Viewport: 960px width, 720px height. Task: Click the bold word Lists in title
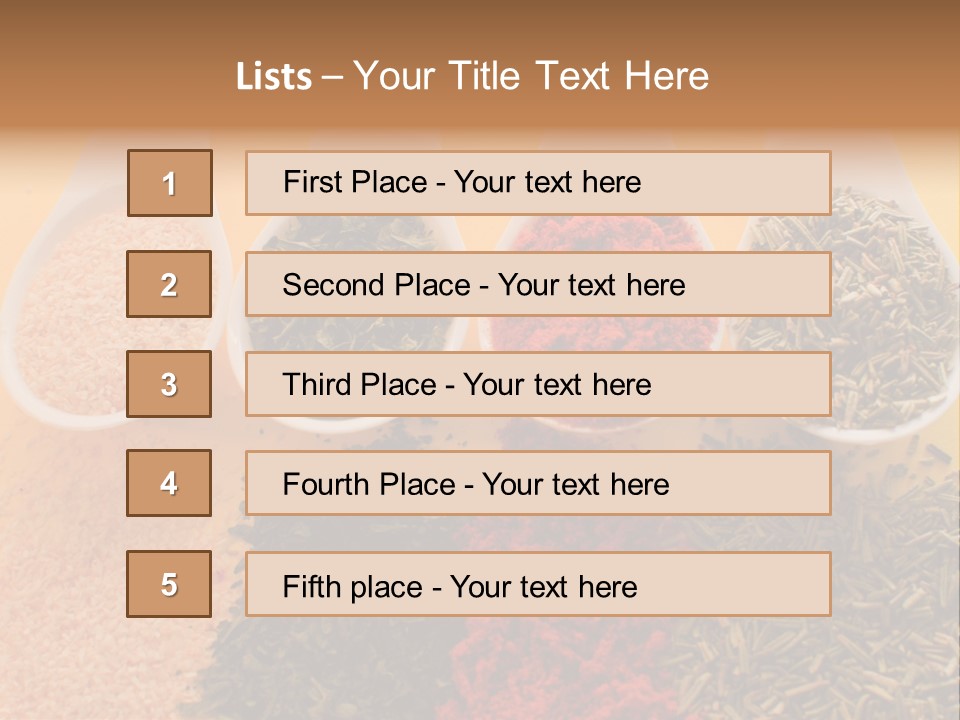[273, 77]
